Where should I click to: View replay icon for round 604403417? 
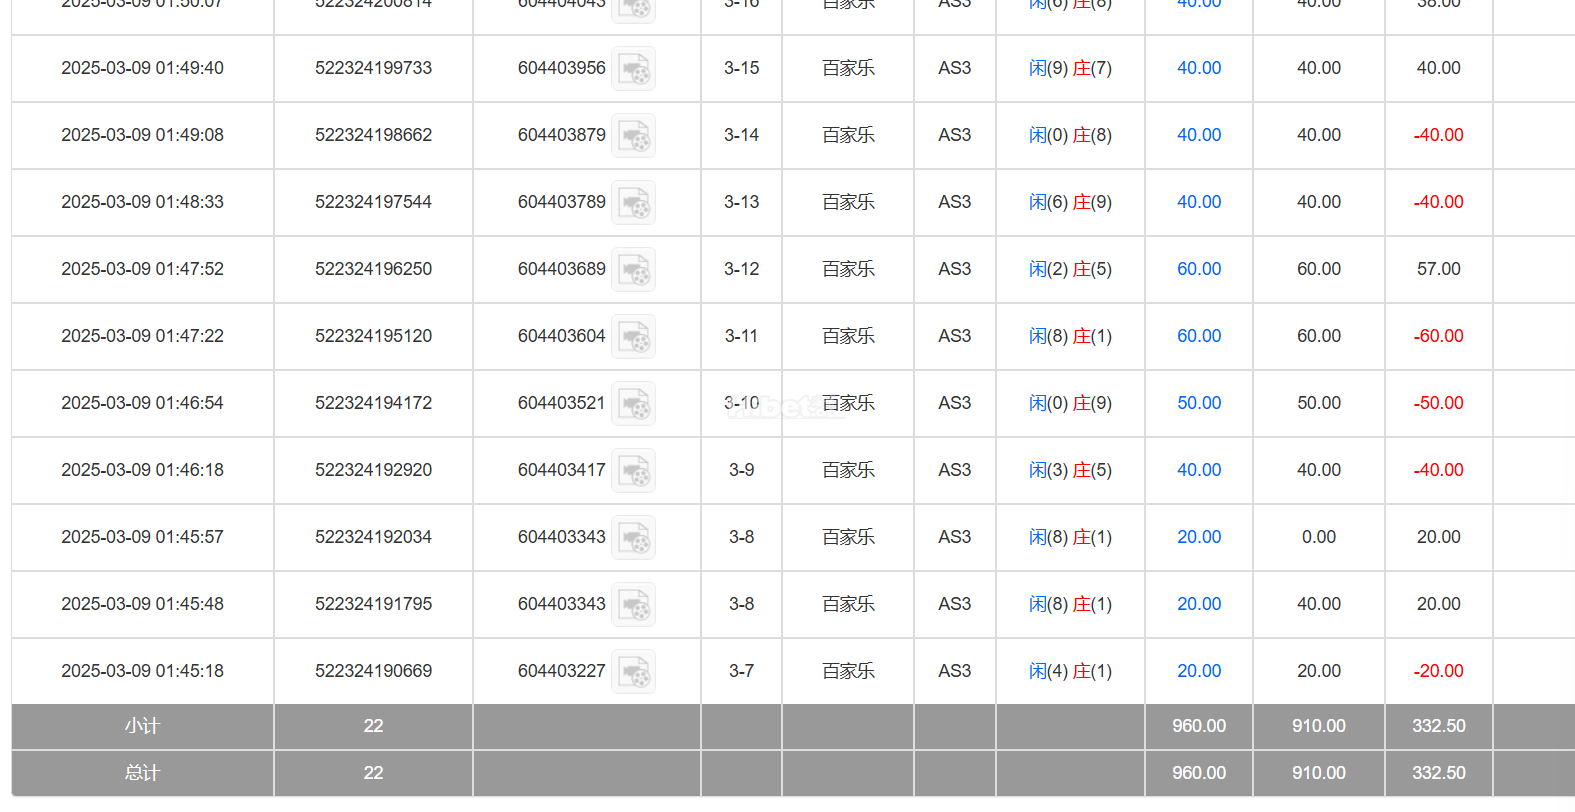coord(633,471)
